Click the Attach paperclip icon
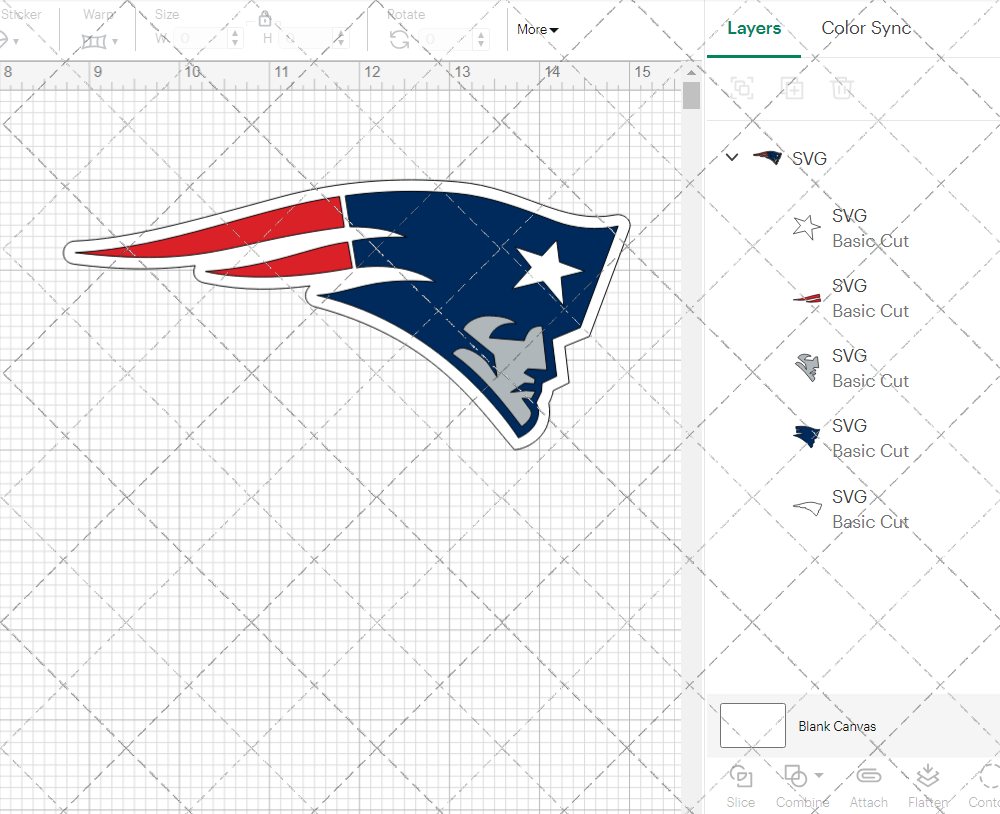The height and width of the screenshot is (814, 1000). coord(868,777)
